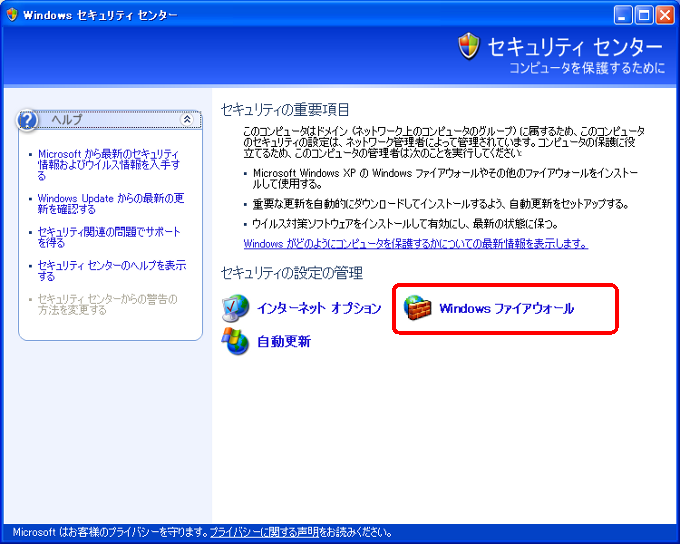Open the title bar shield system menu icon
This screenshot has height=545, width=681.
point(12,15)
